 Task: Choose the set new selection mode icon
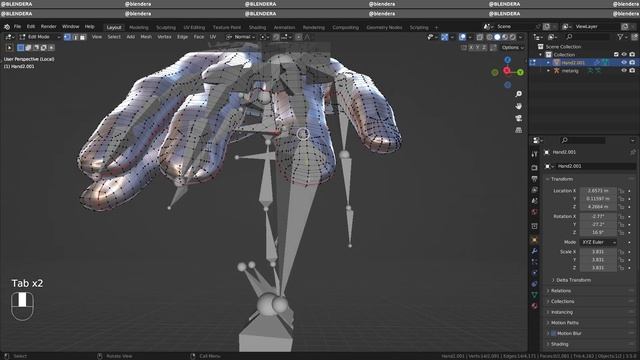point(20,48)
